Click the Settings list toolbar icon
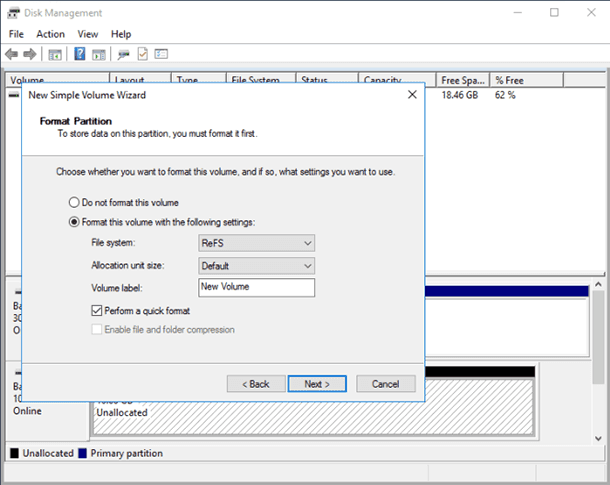 (161, 54)
